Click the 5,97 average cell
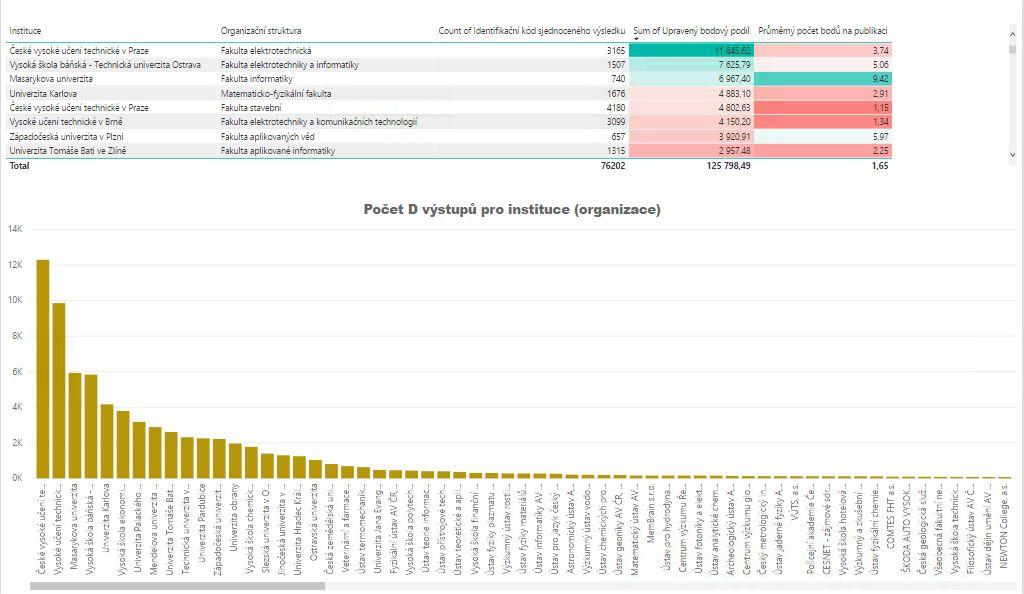Screen dimensions: 1024x594 tap(823, 136)
